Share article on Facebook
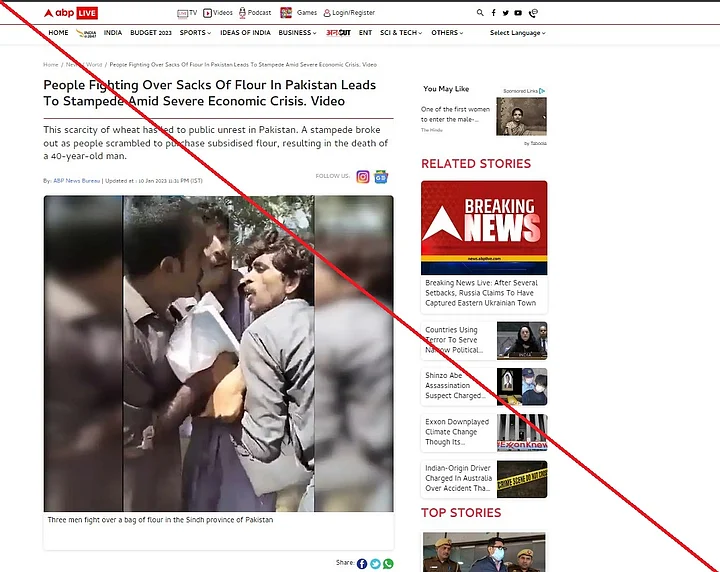 pos(362,564)
